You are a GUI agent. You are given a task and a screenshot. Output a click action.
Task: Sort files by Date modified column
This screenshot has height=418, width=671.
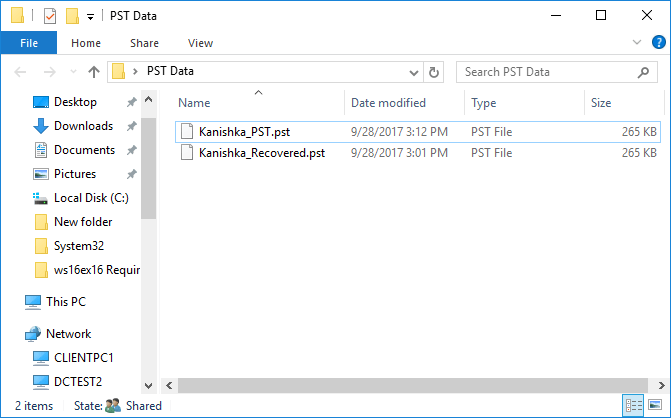pos(388,103)
